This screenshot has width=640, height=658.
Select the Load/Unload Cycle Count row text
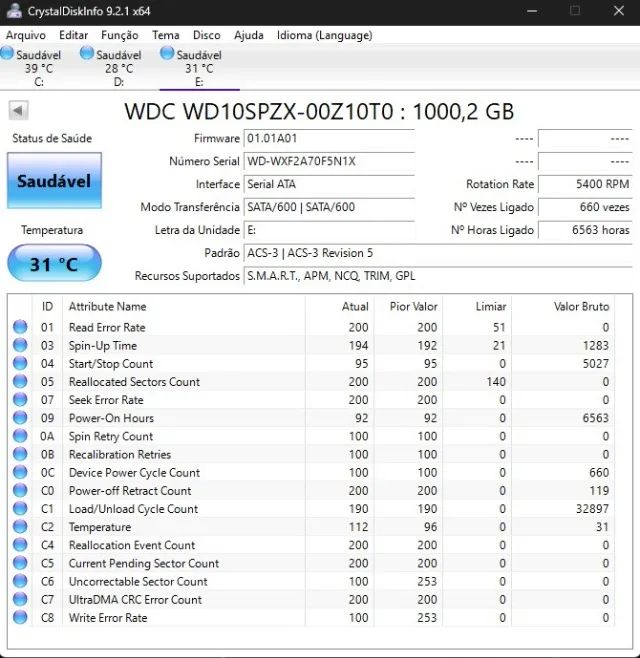(133, 509)
